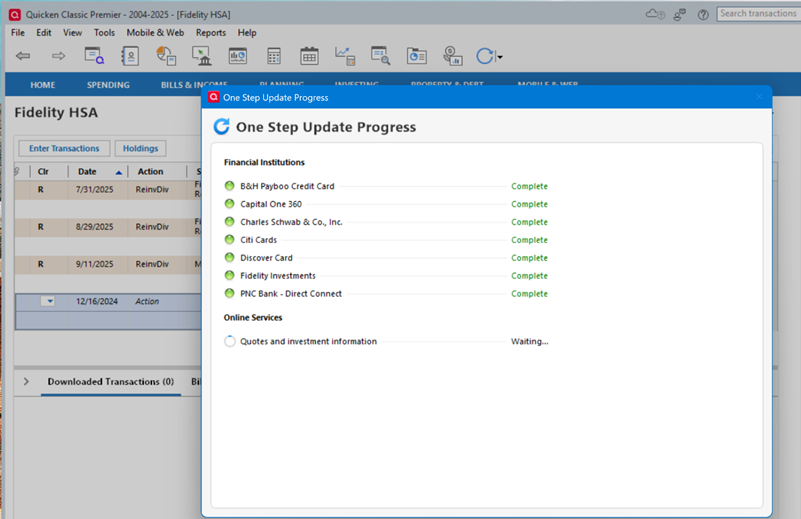Click the R cleared flag on 7/31/2025 row
The width and height of the screenshot is (801, 519).
41,190
